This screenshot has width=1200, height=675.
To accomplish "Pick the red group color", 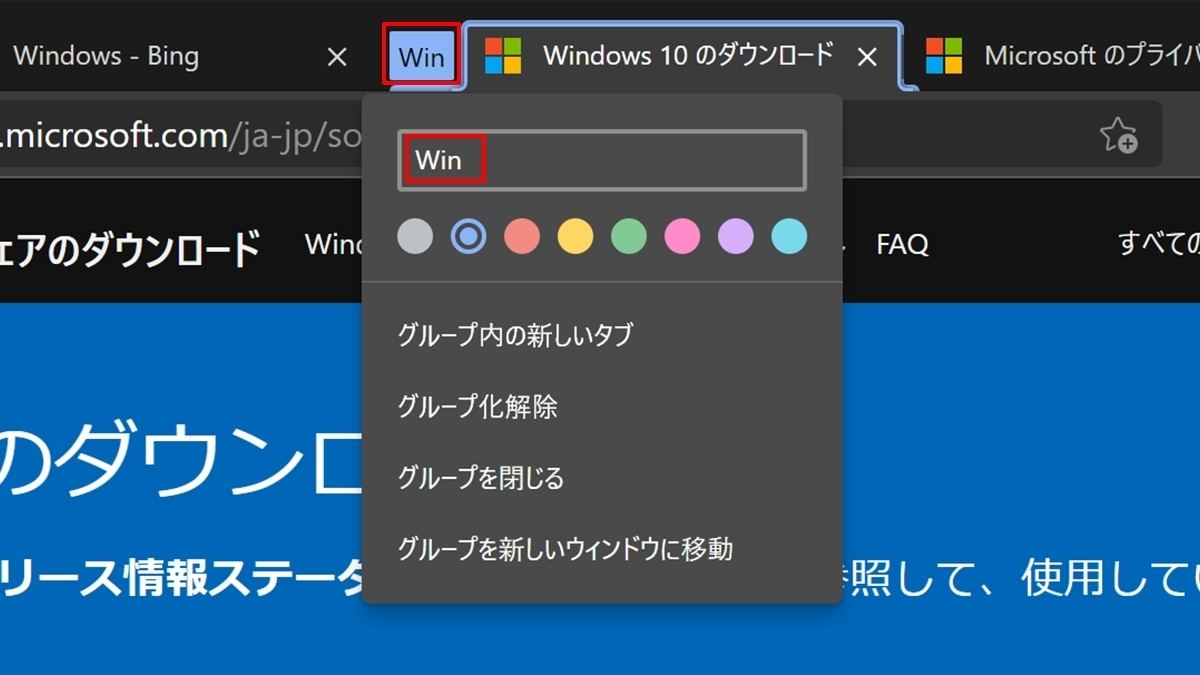I will pyautogui.click(x=522, y=237).
